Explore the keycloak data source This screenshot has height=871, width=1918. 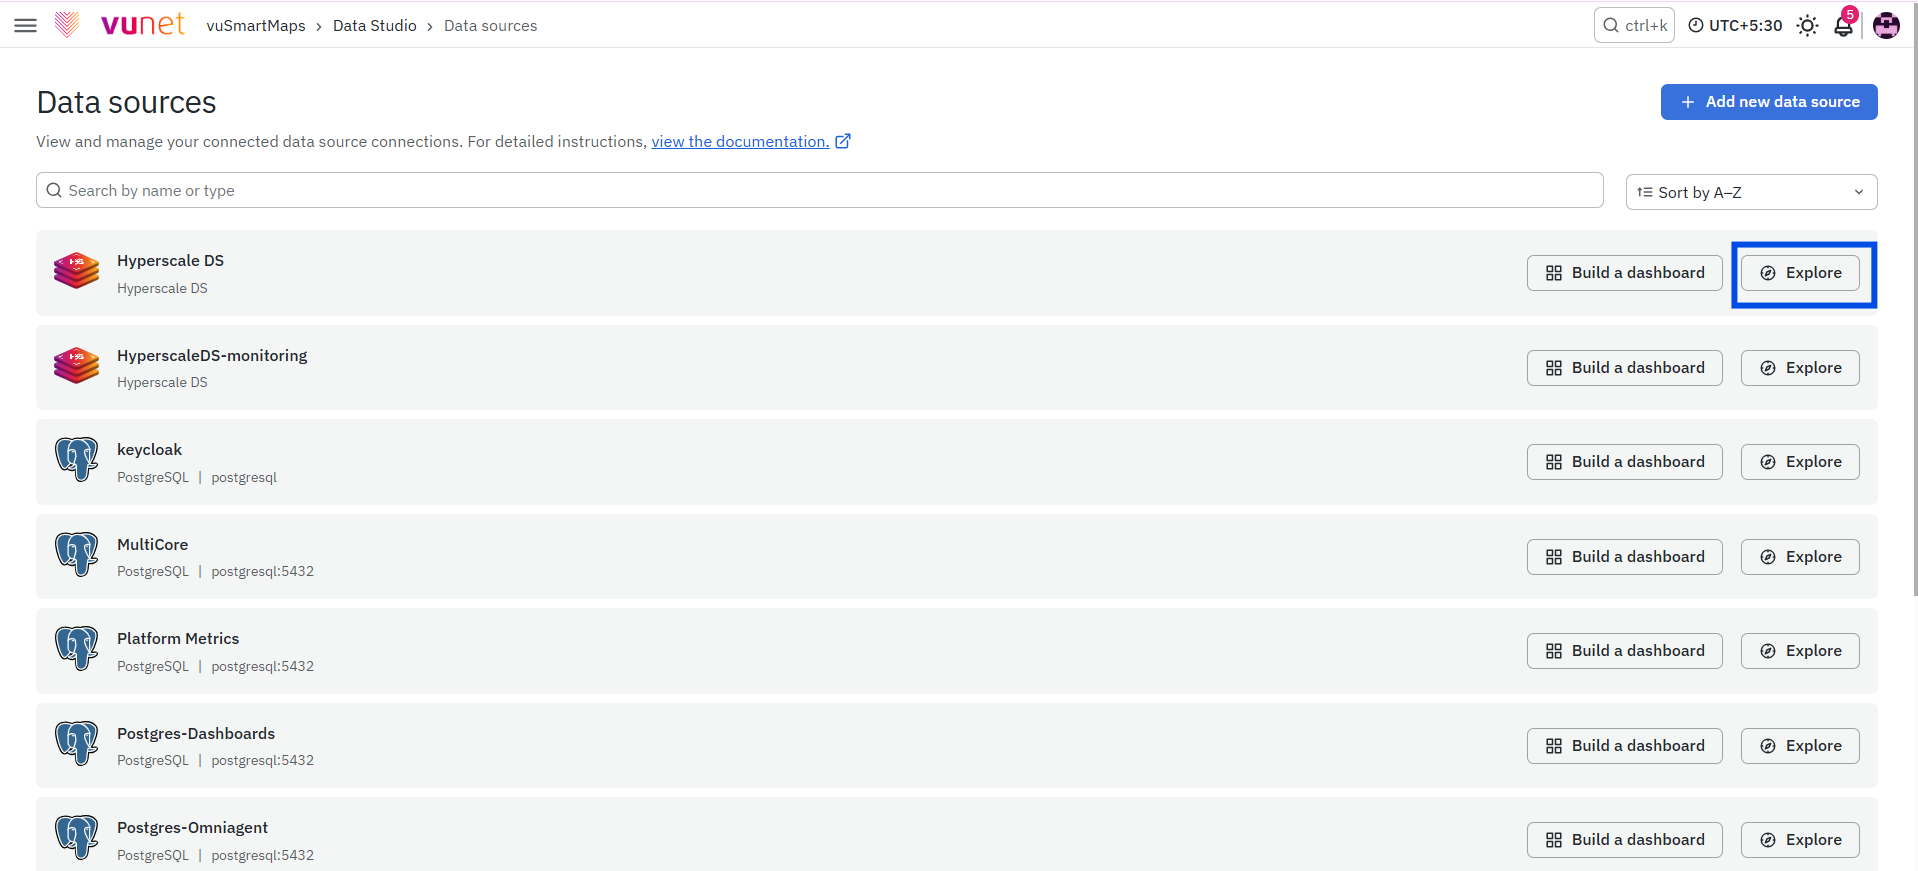pos(1800,462)
